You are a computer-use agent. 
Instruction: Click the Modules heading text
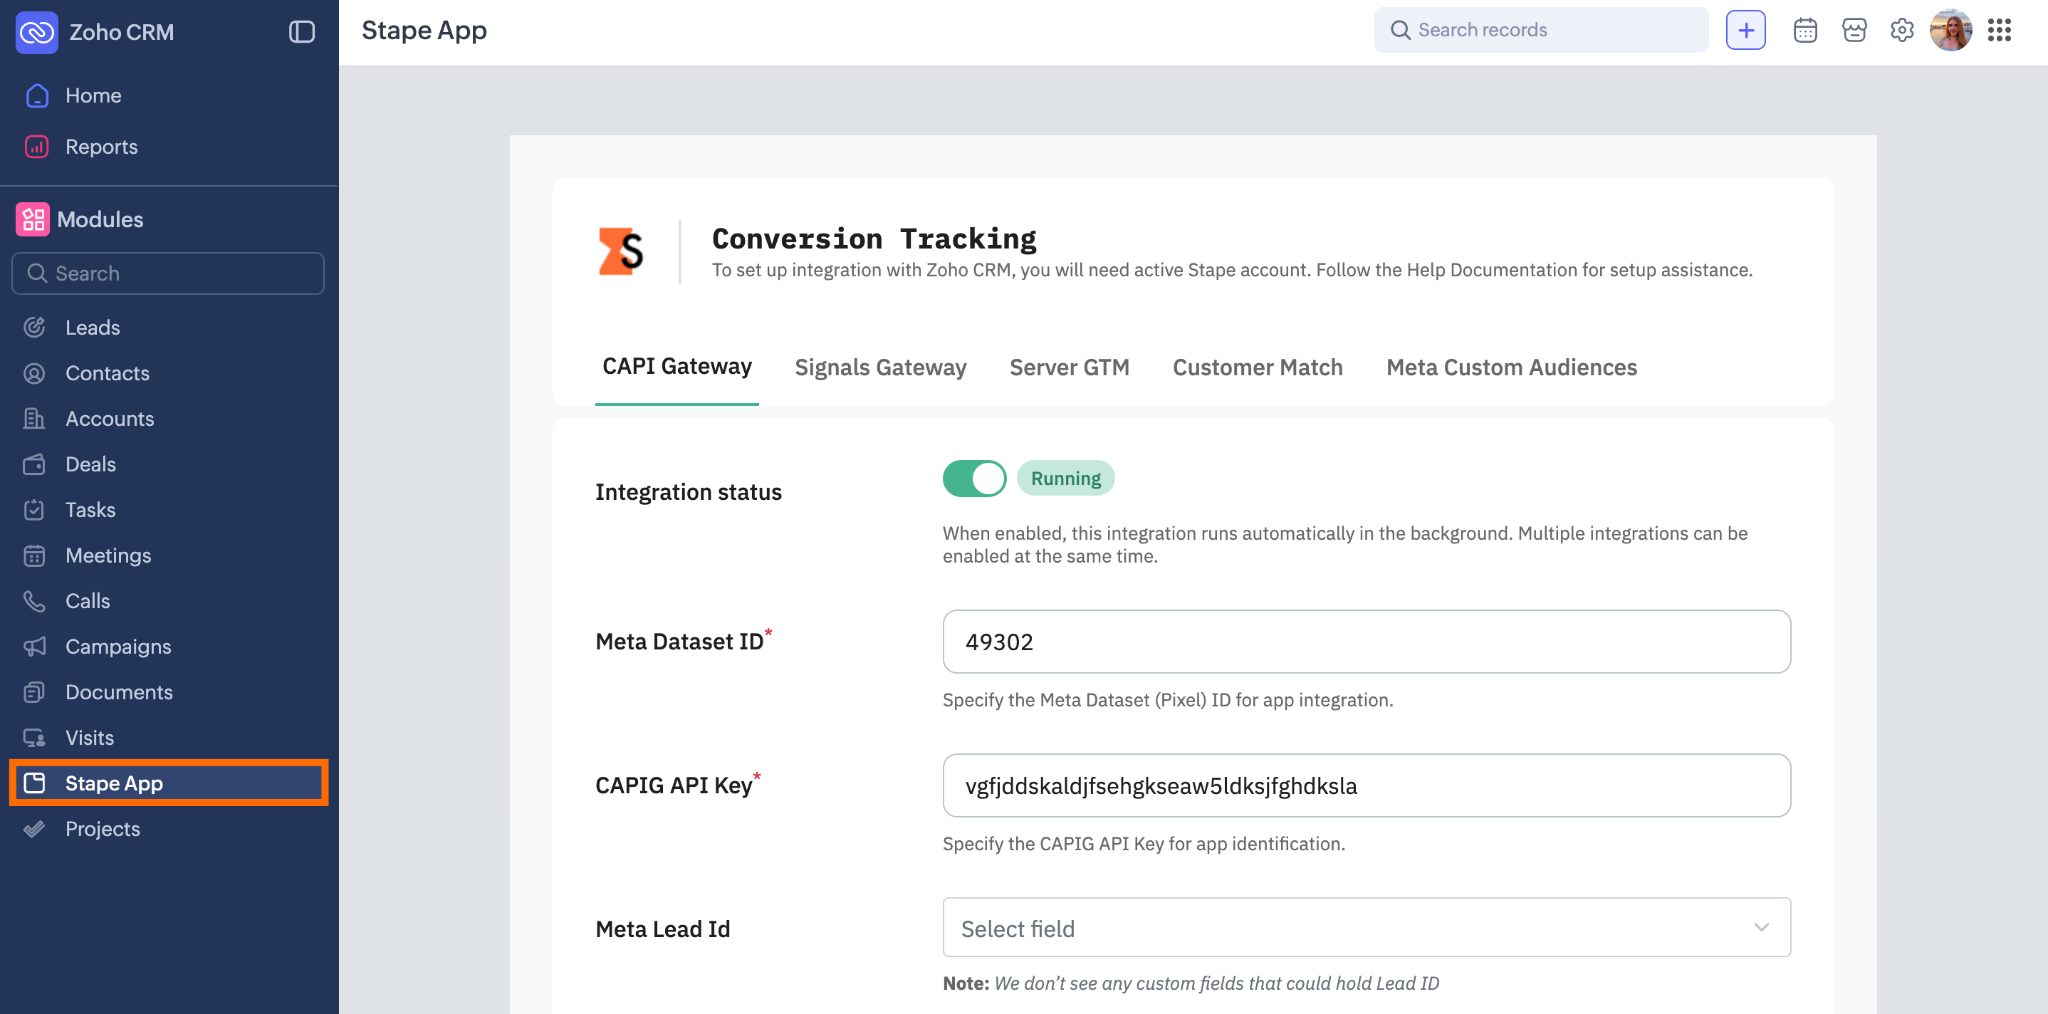100,219
